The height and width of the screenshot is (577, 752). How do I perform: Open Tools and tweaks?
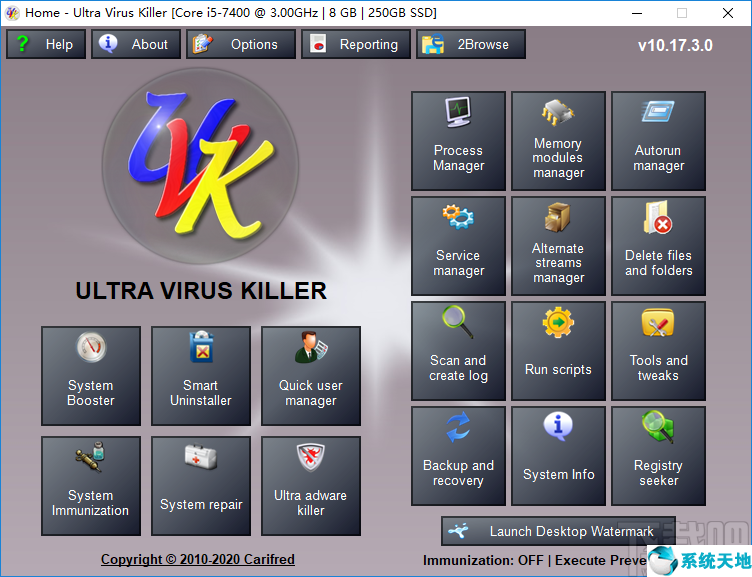[x=658, y=351]
